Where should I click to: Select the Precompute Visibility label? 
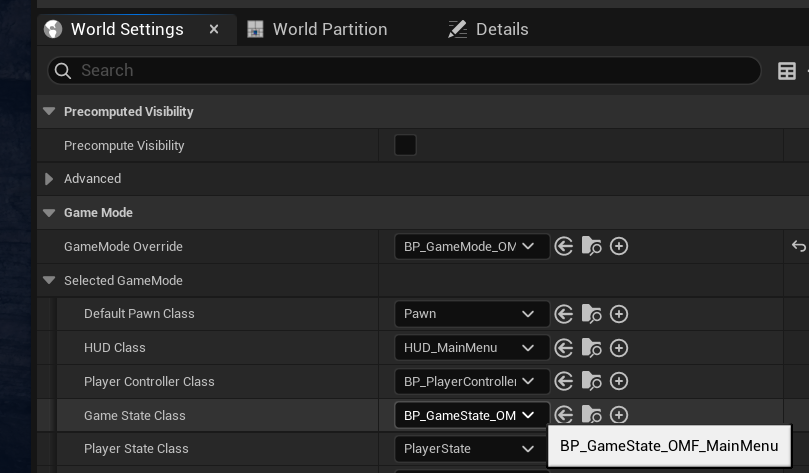click(124, 146)
